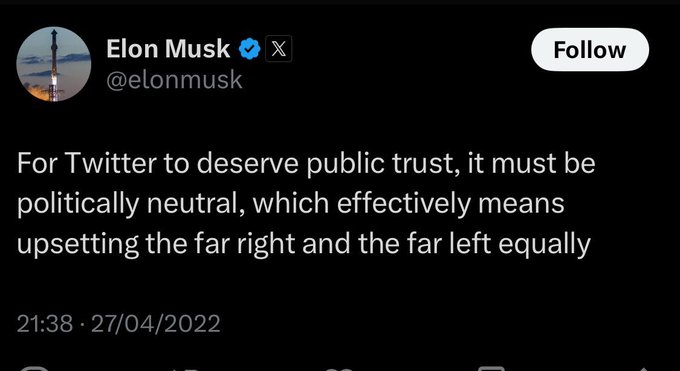The image size is (680, 371).
Task: Tap the cropped share icon at bottom
Action: pyautogui.click(x=644, y=369)
